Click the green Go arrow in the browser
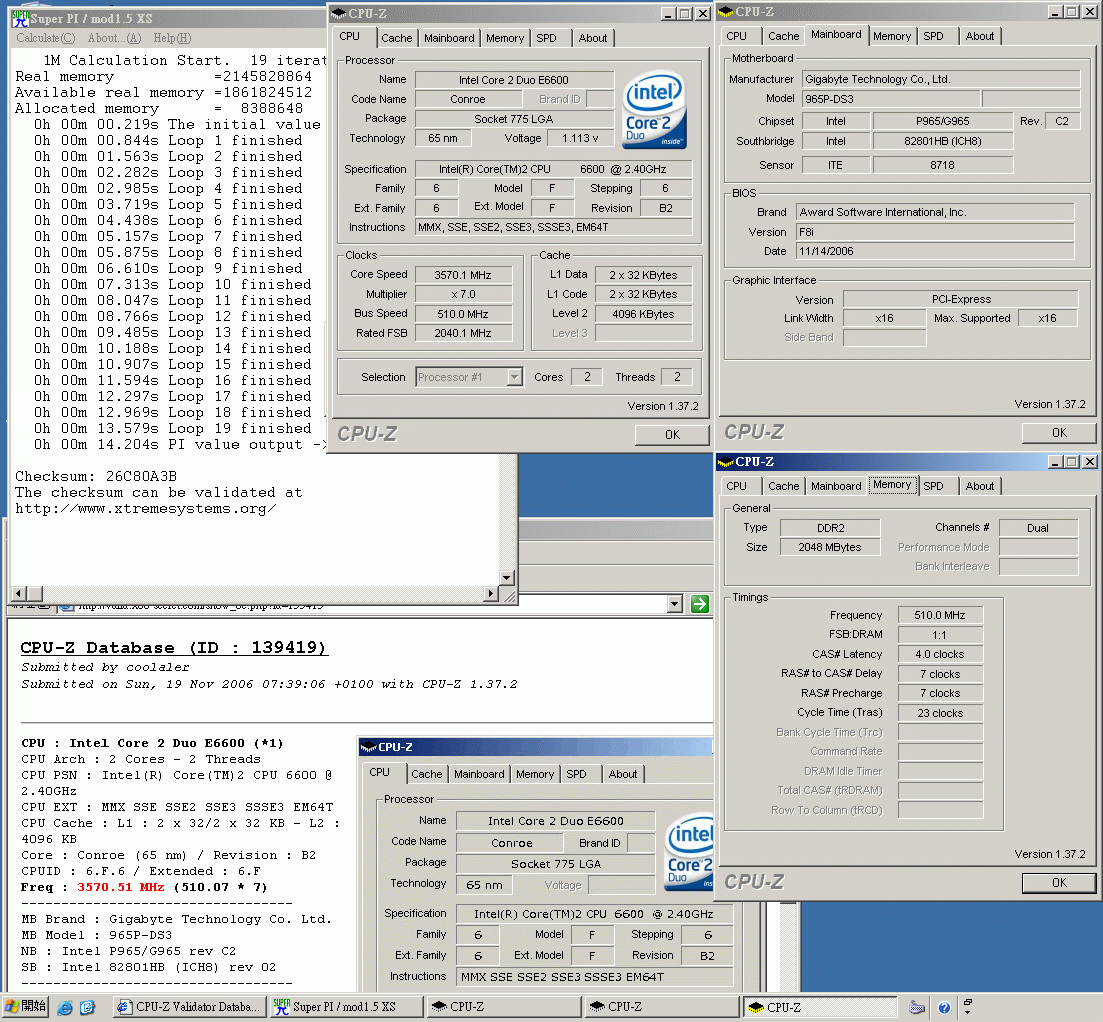This screenshot has width=1103, height=1022. [700, 603]
